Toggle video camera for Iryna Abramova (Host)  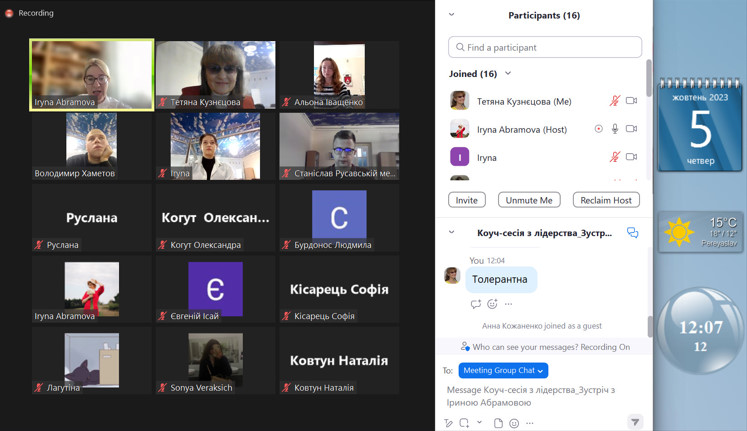[x=631, y=129]
